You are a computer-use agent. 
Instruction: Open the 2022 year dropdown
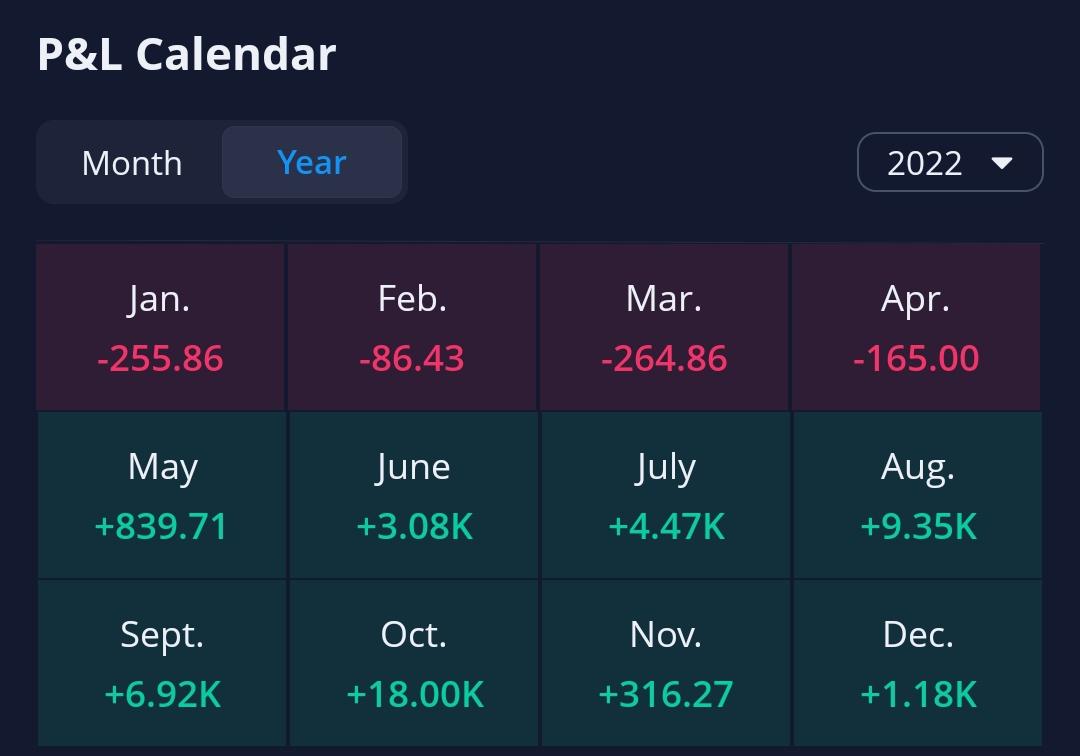point(949,162)
